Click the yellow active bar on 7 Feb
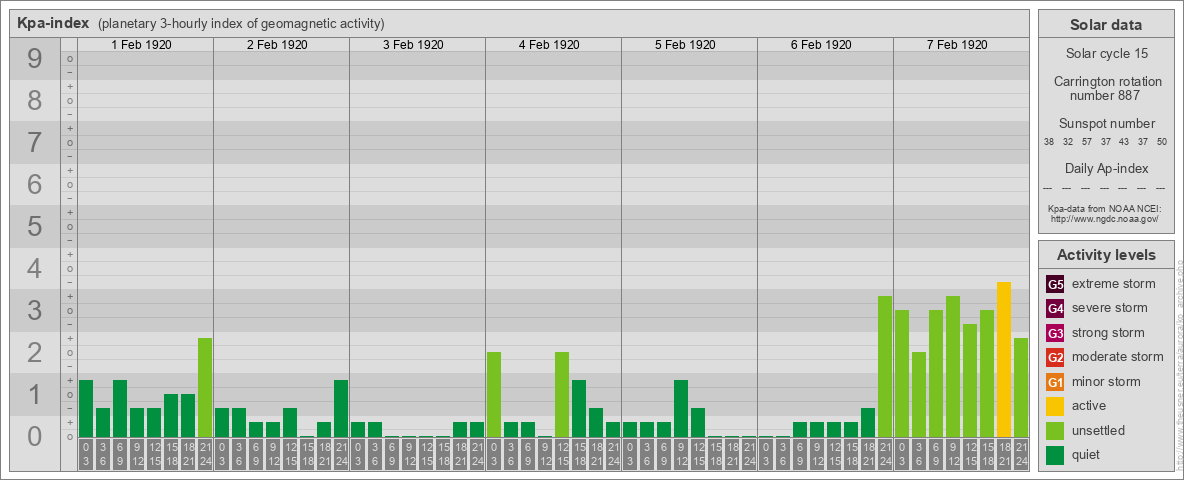 tap(1004, 359)
